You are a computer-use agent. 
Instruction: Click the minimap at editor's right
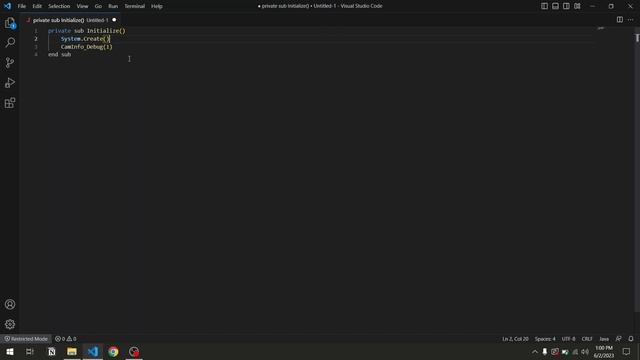click(601, 29)
